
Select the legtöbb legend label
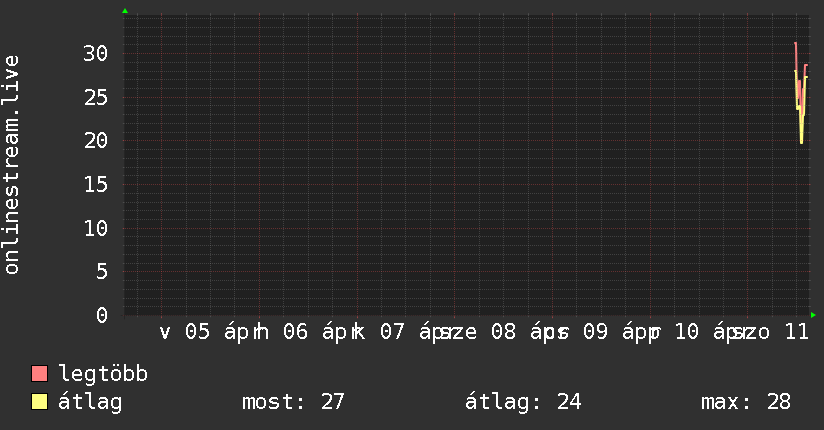[x=103, y=374]
